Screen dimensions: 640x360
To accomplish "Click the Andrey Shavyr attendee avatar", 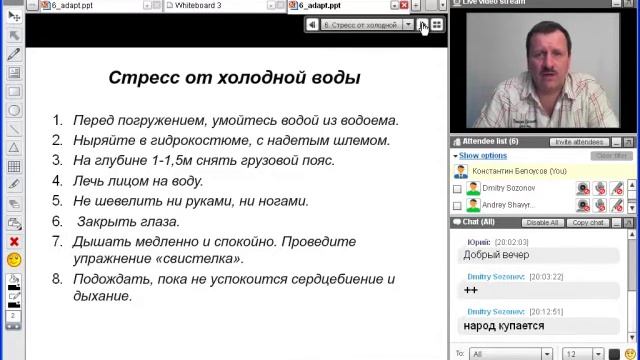I will tap(473, 205).
